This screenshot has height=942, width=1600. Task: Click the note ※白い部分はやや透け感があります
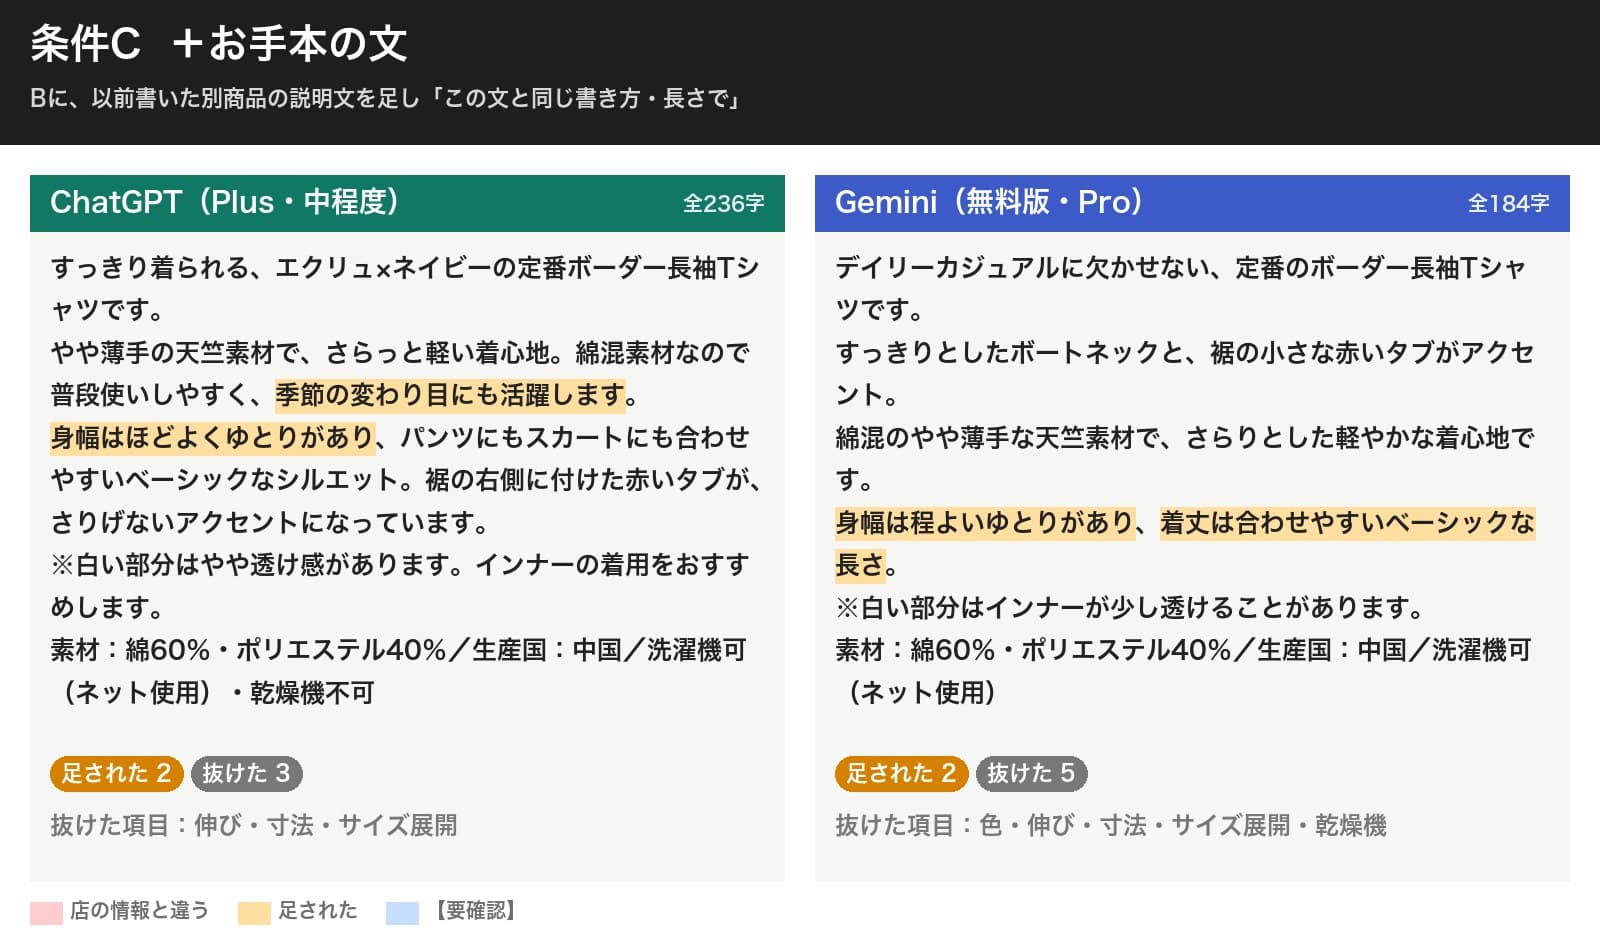point(400,565)
